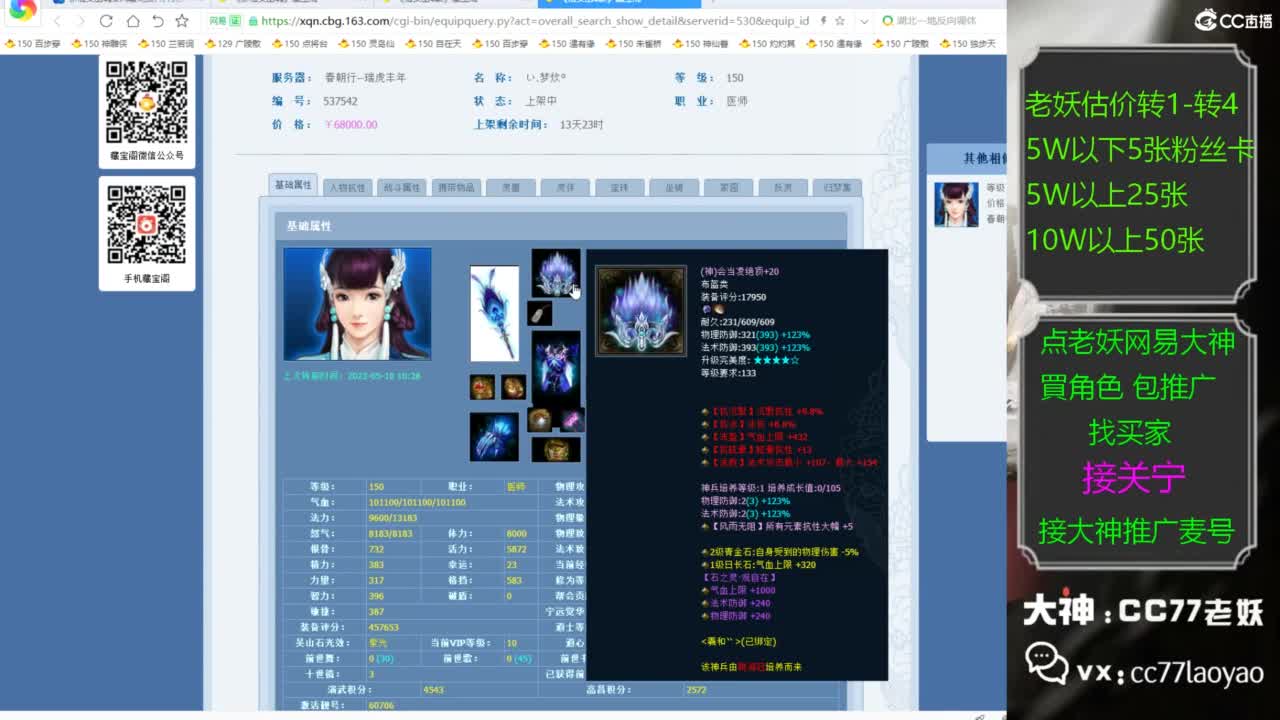Open the 150 朱雀桥 bookmark
This screenshot has width=1280, height=720.
click(634, 44)
